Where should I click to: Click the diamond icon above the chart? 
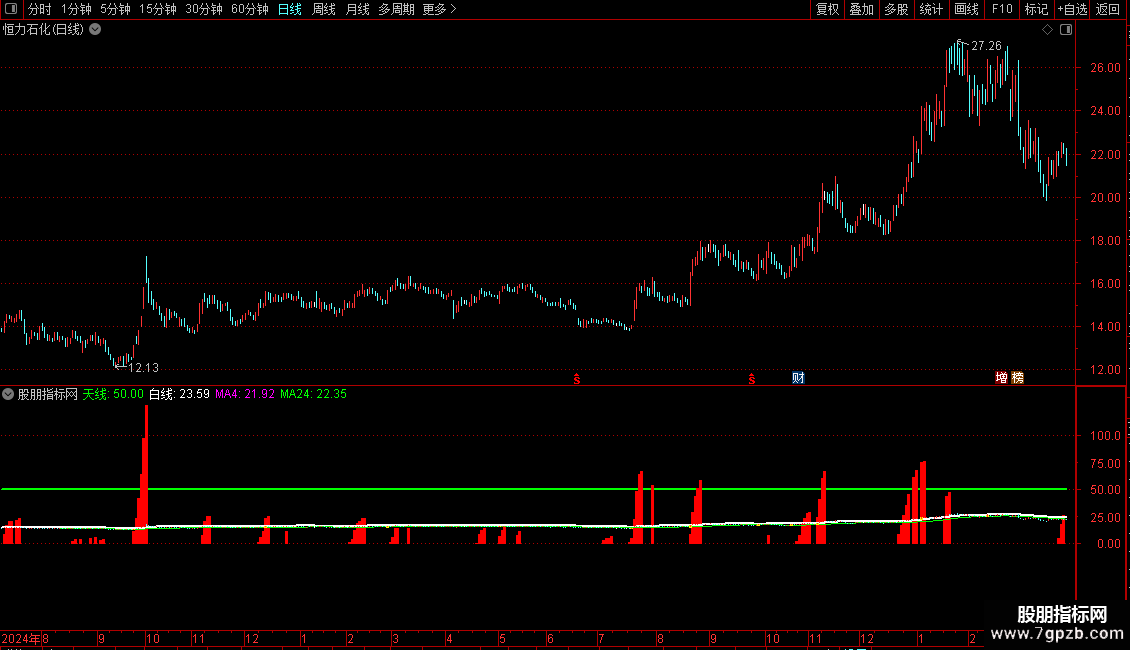[1048, 30]
